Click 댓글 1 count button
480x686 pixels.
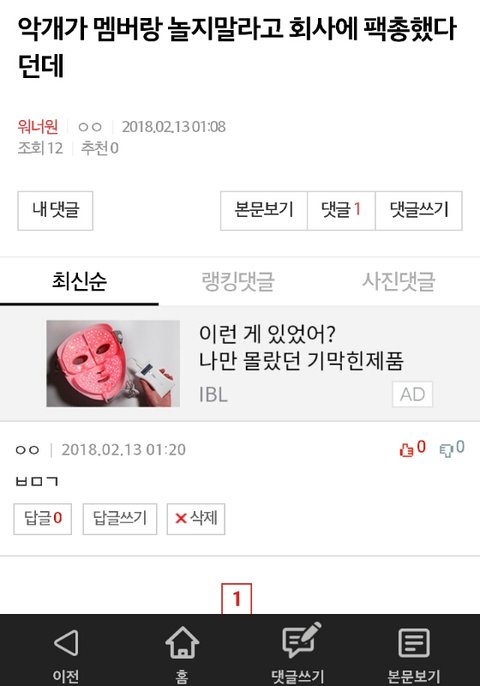point(341,210)
